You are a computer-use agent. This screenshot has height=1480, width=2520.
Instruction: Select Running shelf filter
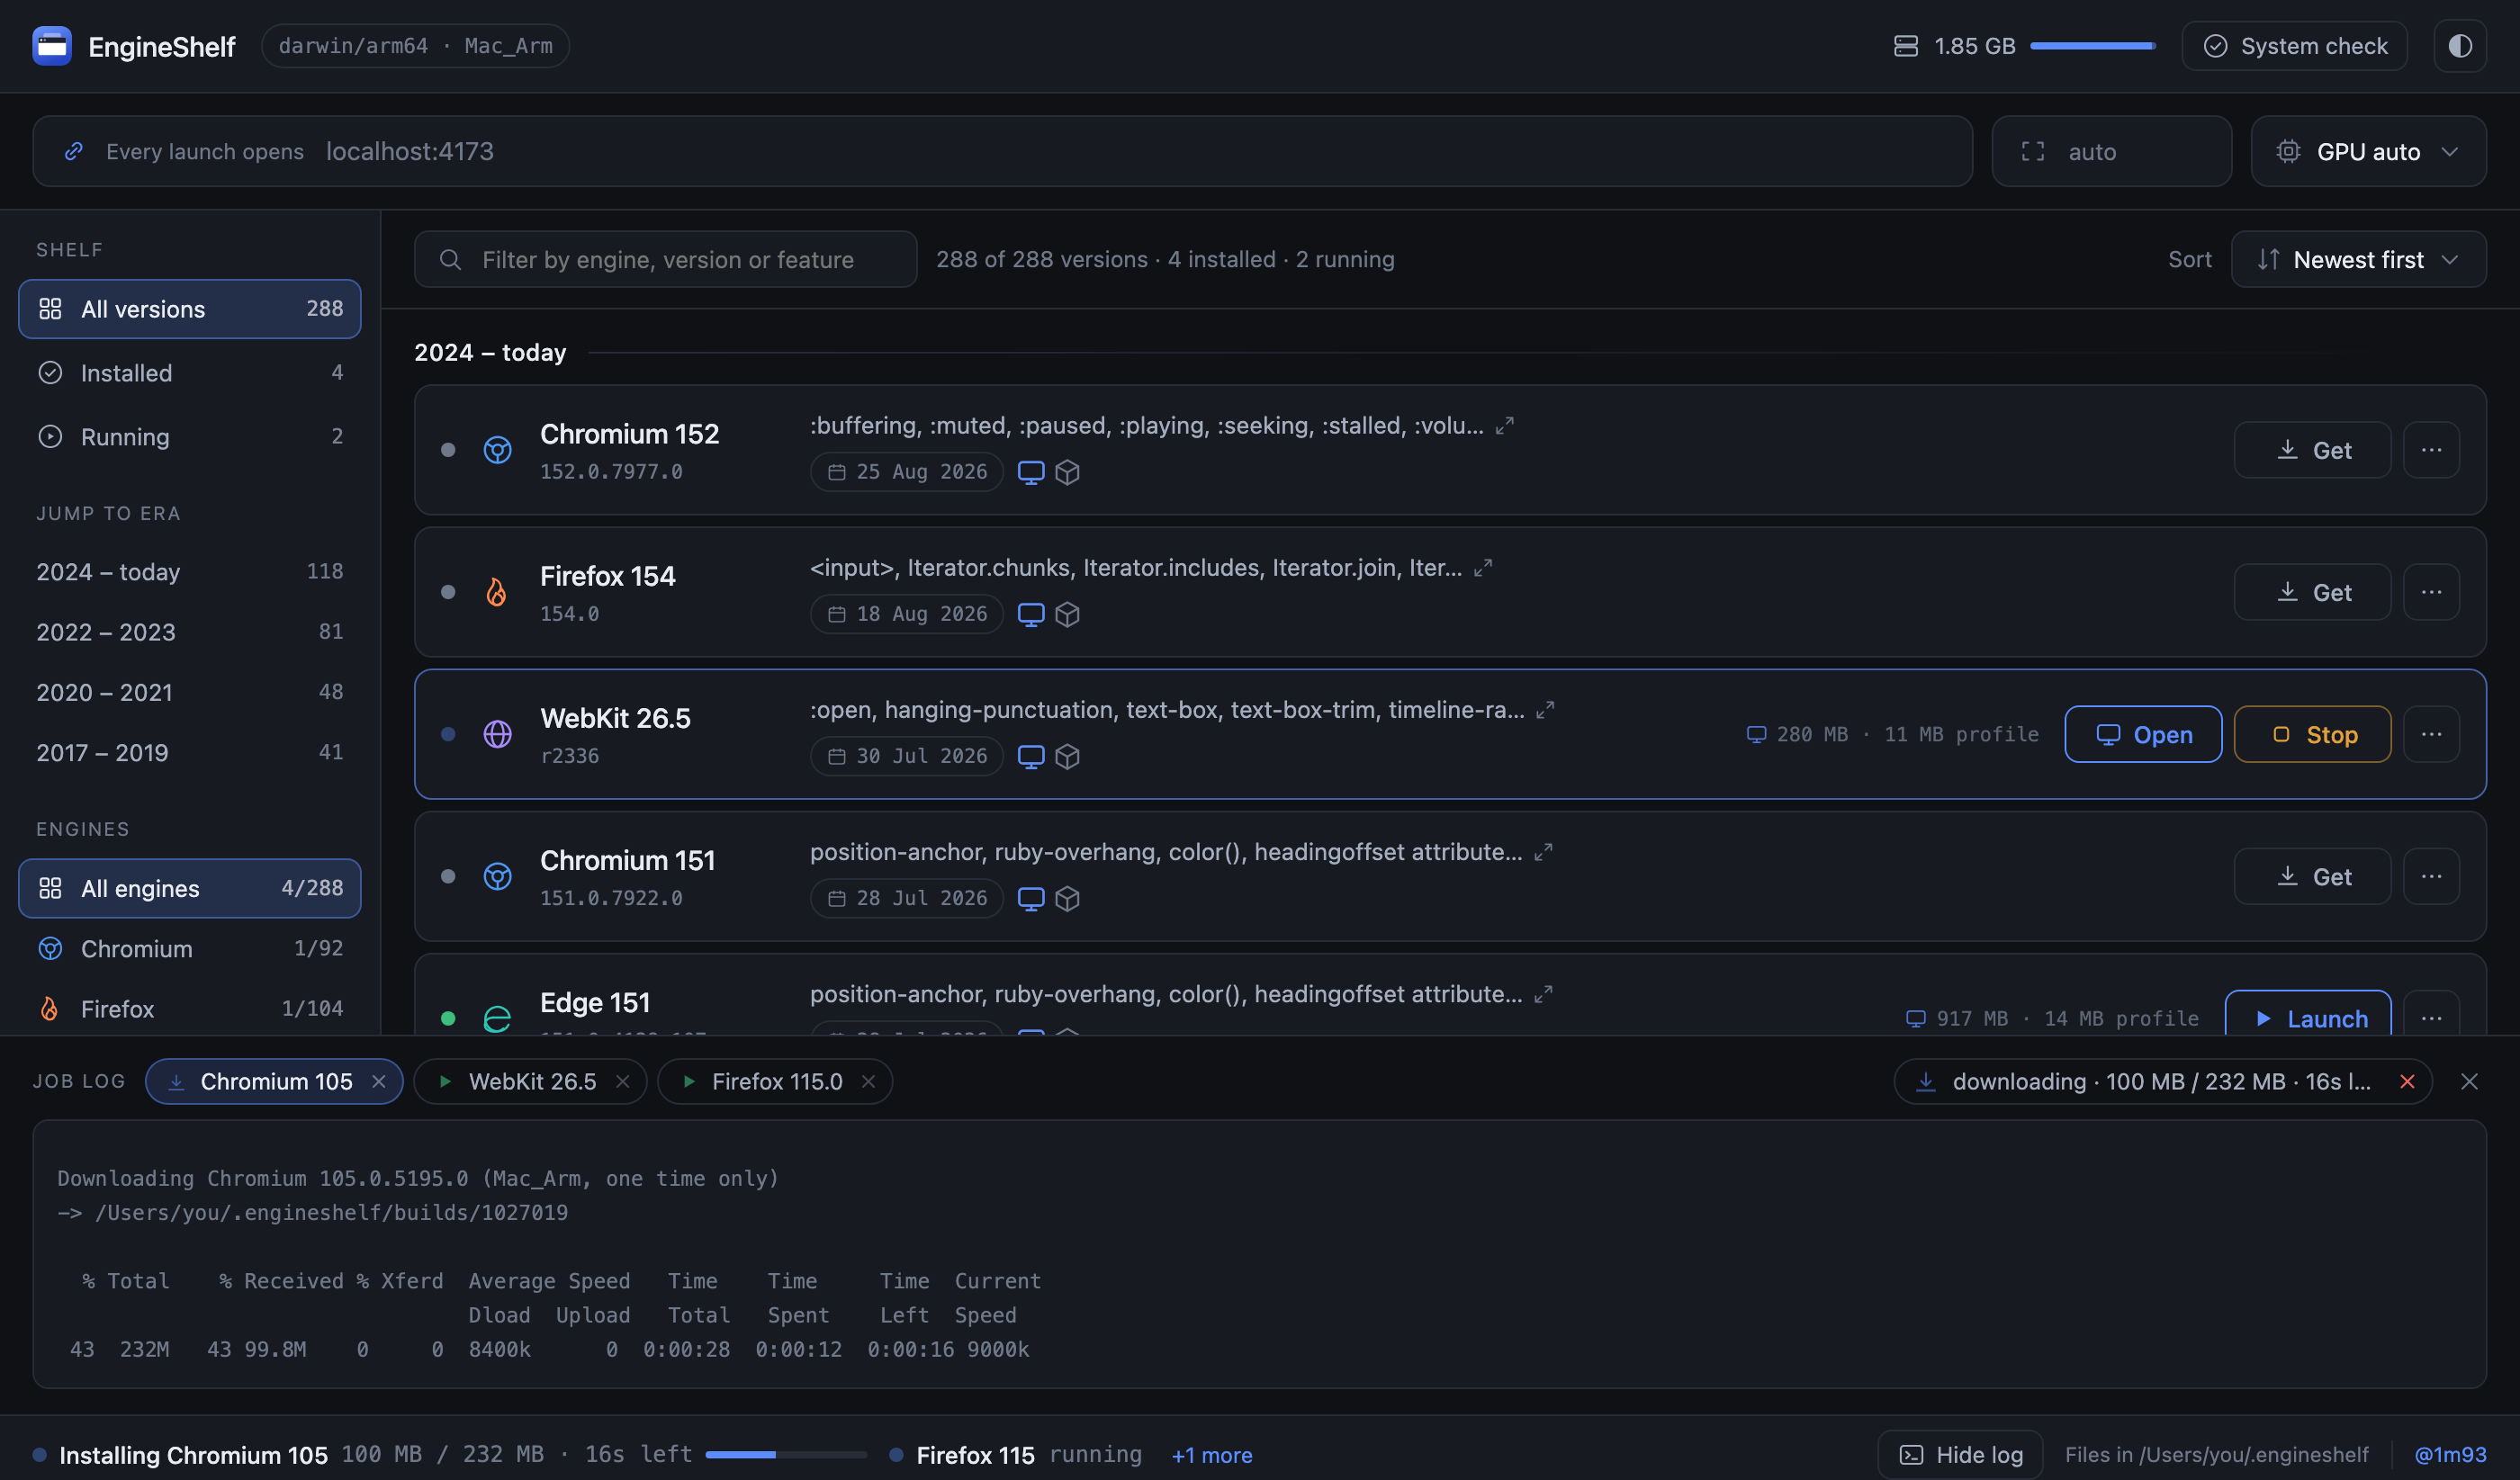point(189,437)
